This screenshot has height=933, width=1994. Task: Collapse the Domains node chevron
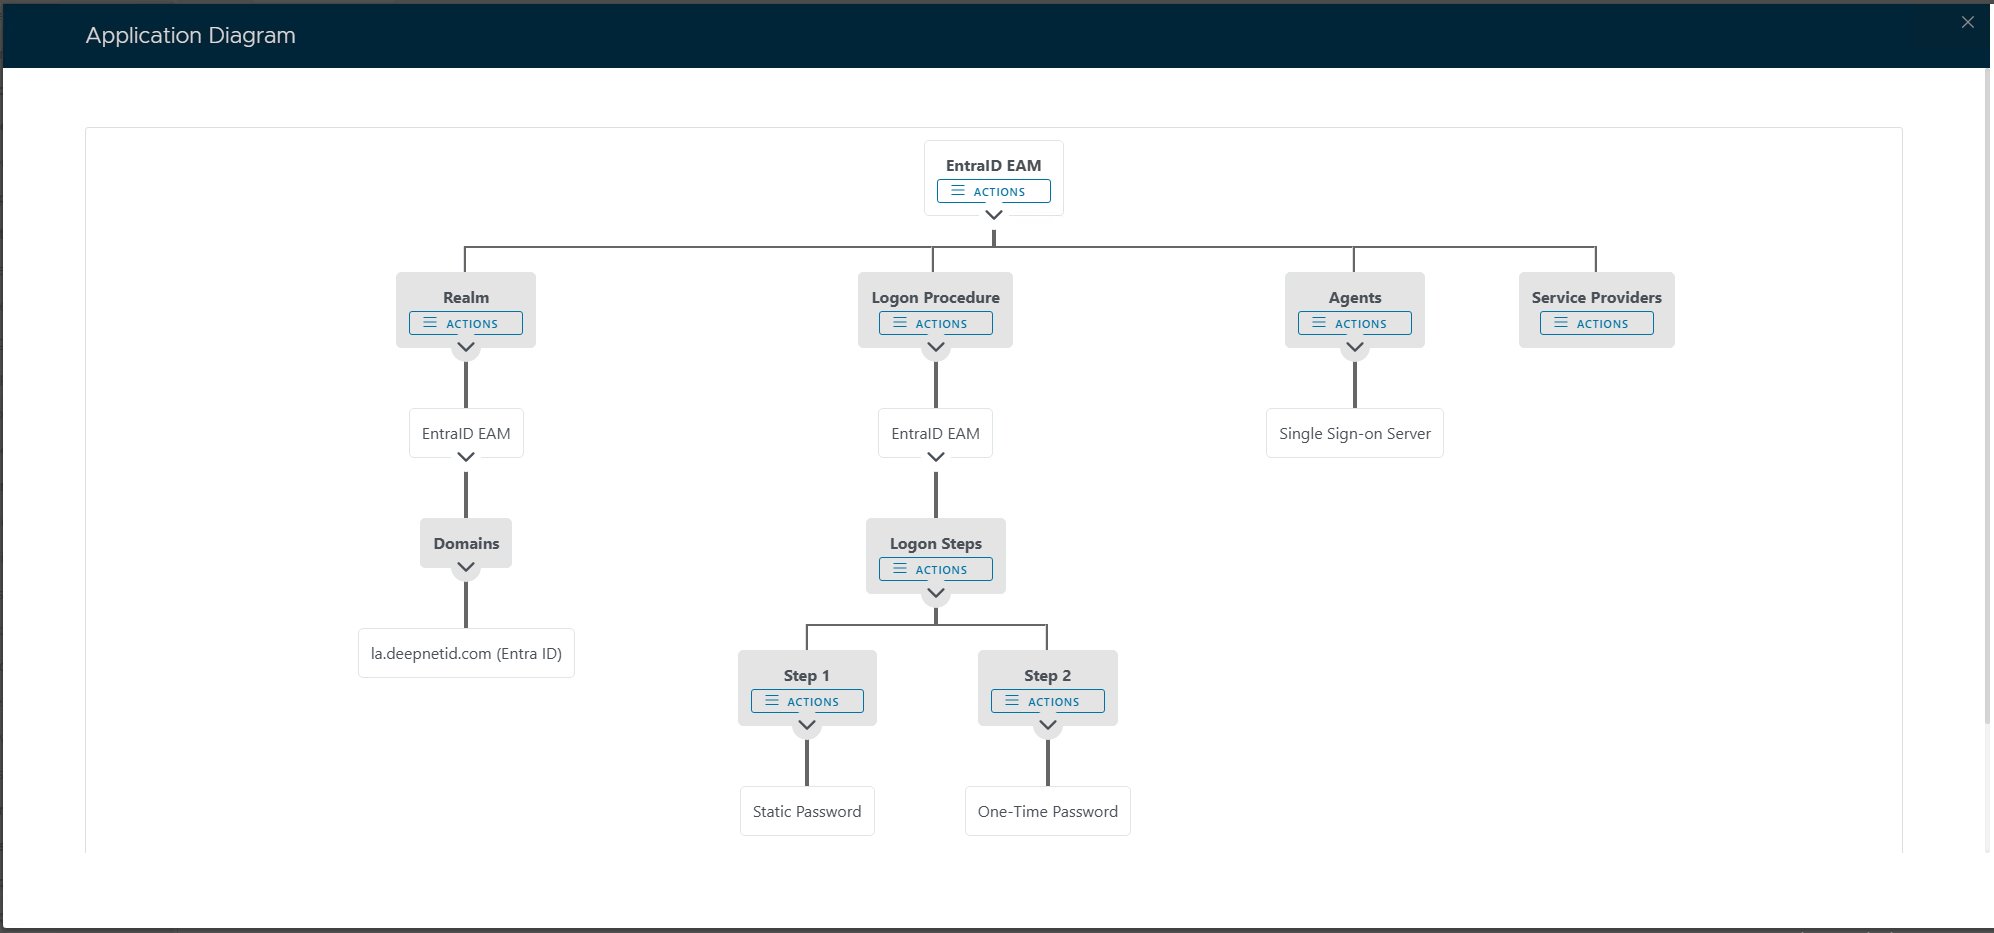point(466,567)
